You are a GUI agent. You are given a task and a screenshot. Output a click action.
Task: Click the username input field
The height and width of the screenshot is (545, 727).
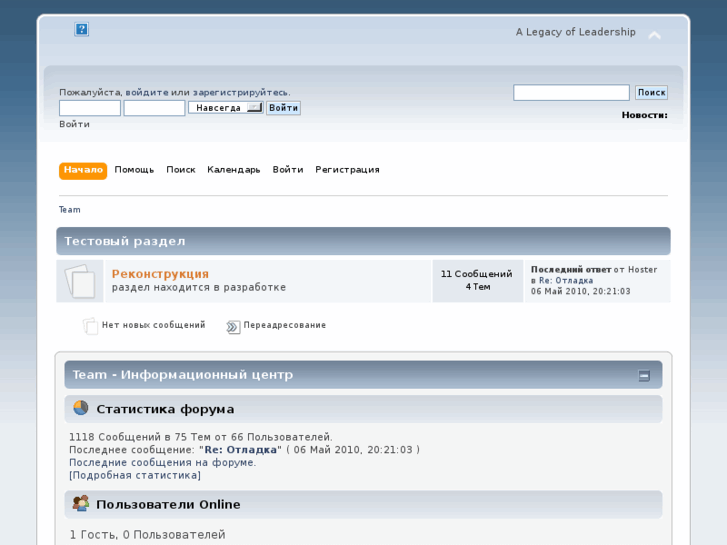(90, 108)
